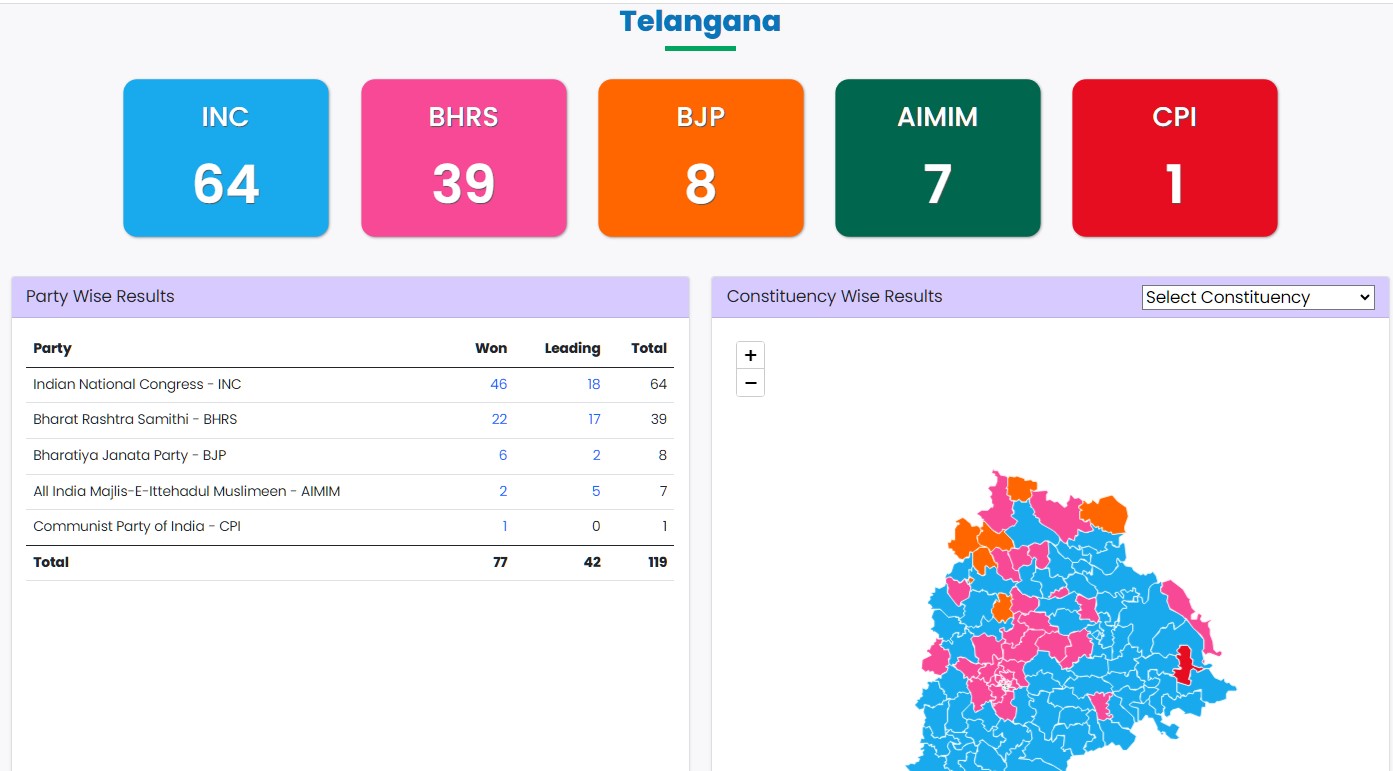Image resolution: width=1393 pixels, height=771 pixels.
Task: Click the INC total value 64
Action: pos(658,384)
